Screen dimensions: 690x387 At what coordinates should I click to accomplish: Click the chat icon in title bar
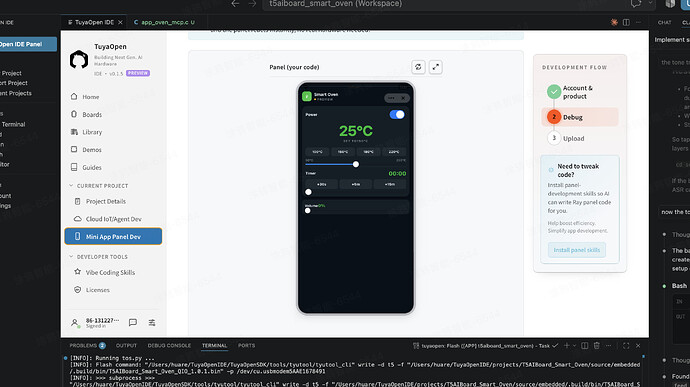click(x=636, y=4)
